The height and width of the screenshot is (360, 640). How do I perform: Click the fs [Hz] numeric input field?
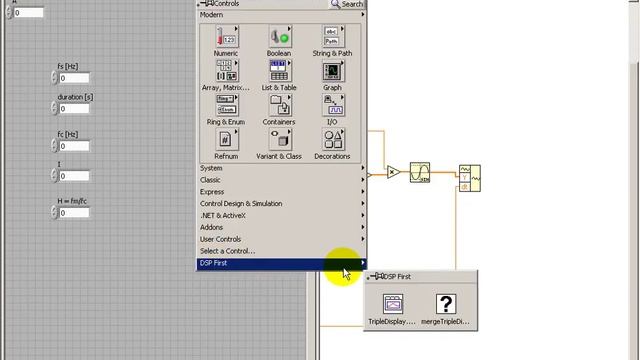tap(74, 78)
